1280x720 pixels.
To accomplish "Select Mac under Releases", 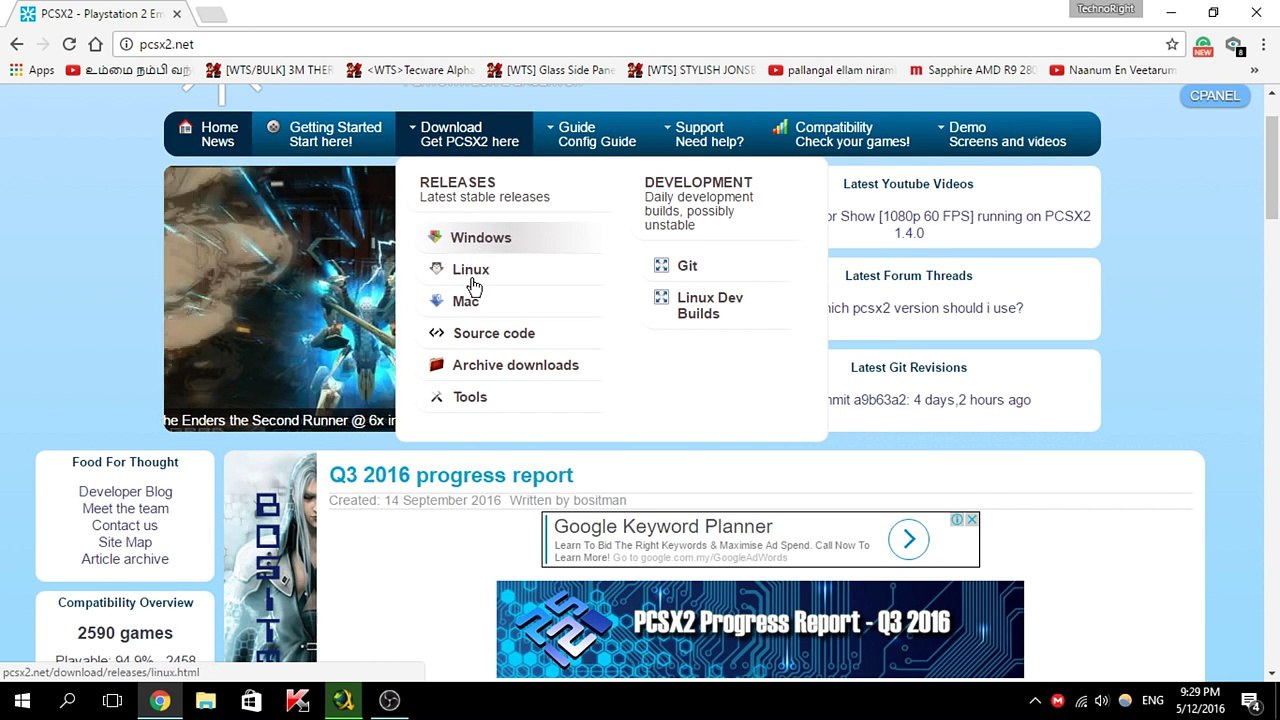I will 465,301.
